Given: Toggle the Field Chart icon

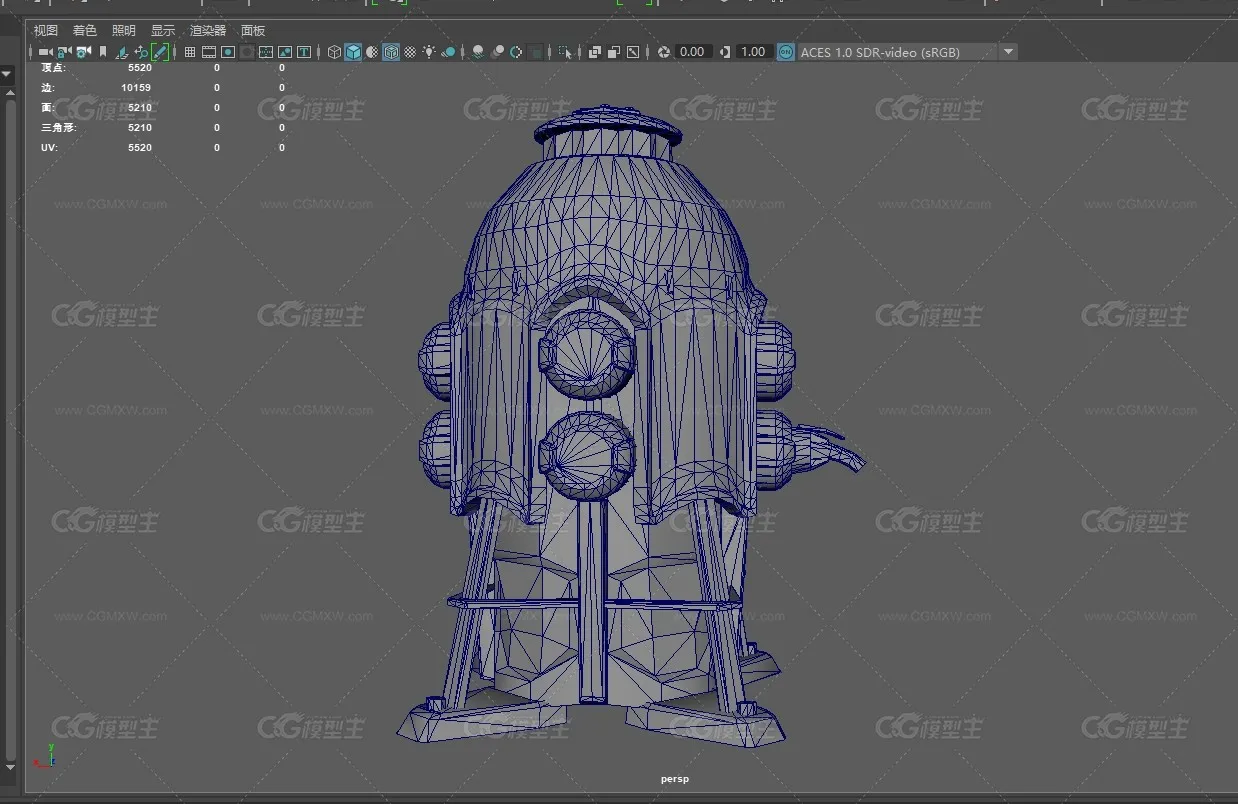Looking at the screenshot, I should 266,52.
